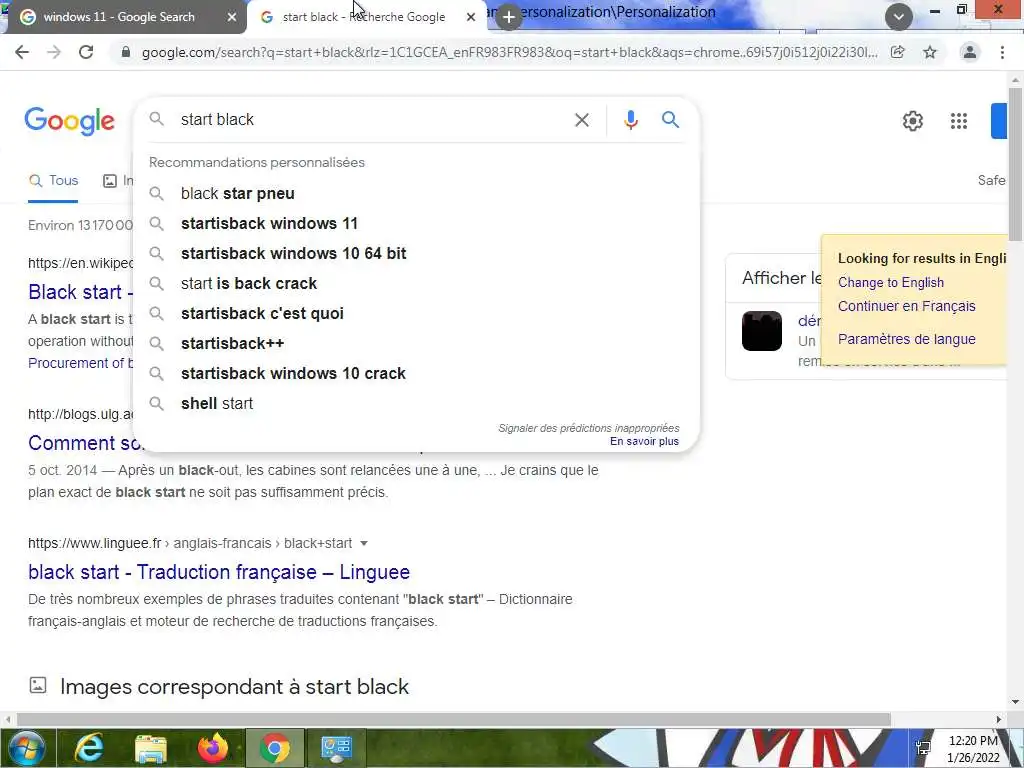Click the address bar URL
Viewport: 1024px width, 768px height.
click(x=509, y=52)
